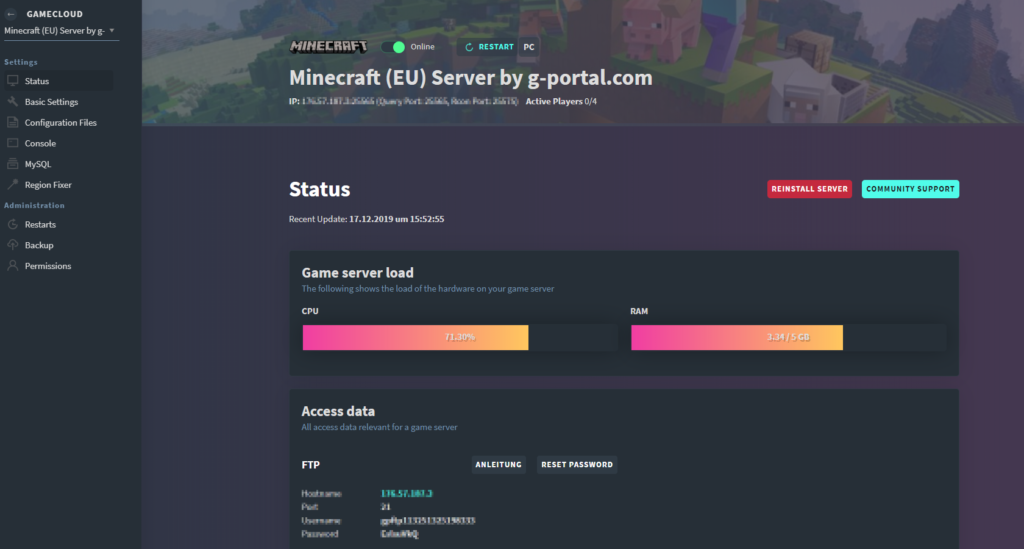
Task: Click the Active Players 0/4 text
Action: click(561, 101)
